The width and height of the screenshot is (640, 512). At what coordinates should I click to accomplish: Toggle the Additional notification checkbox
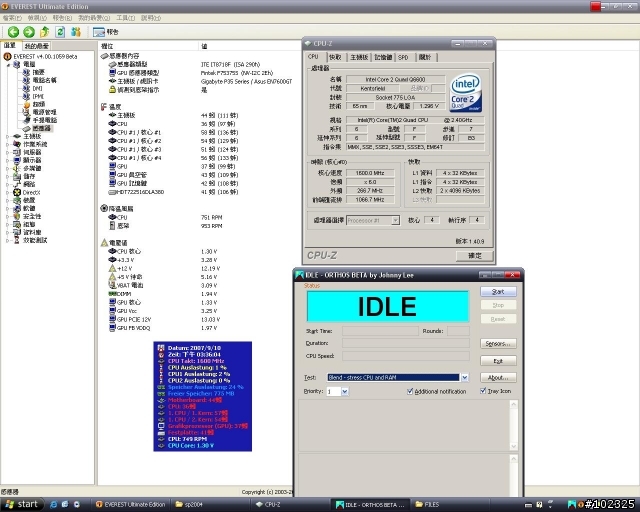410,391
